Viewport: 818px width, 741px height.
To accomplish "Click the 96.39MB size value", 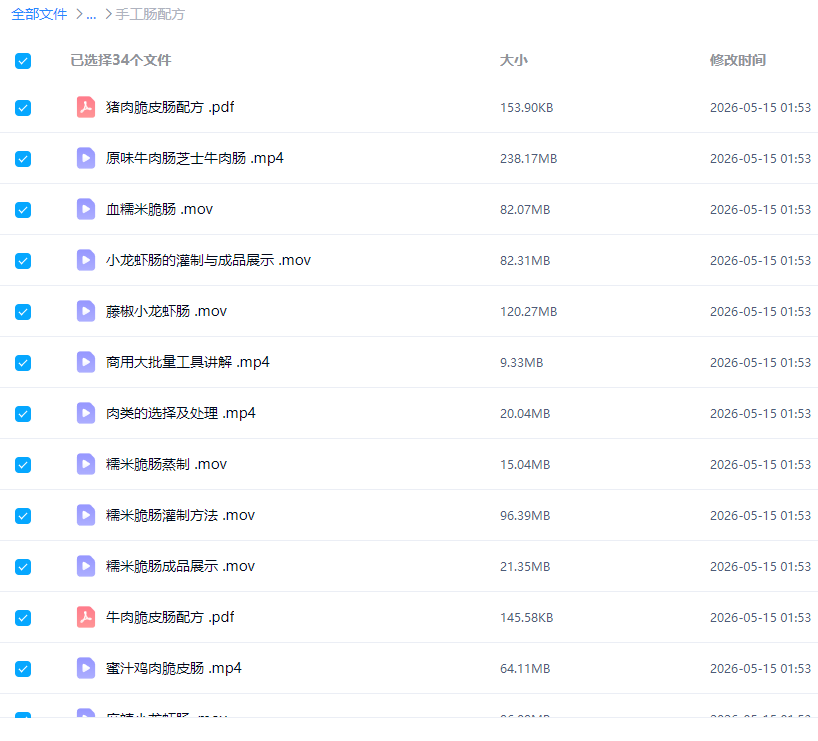I will pos(525,516).
